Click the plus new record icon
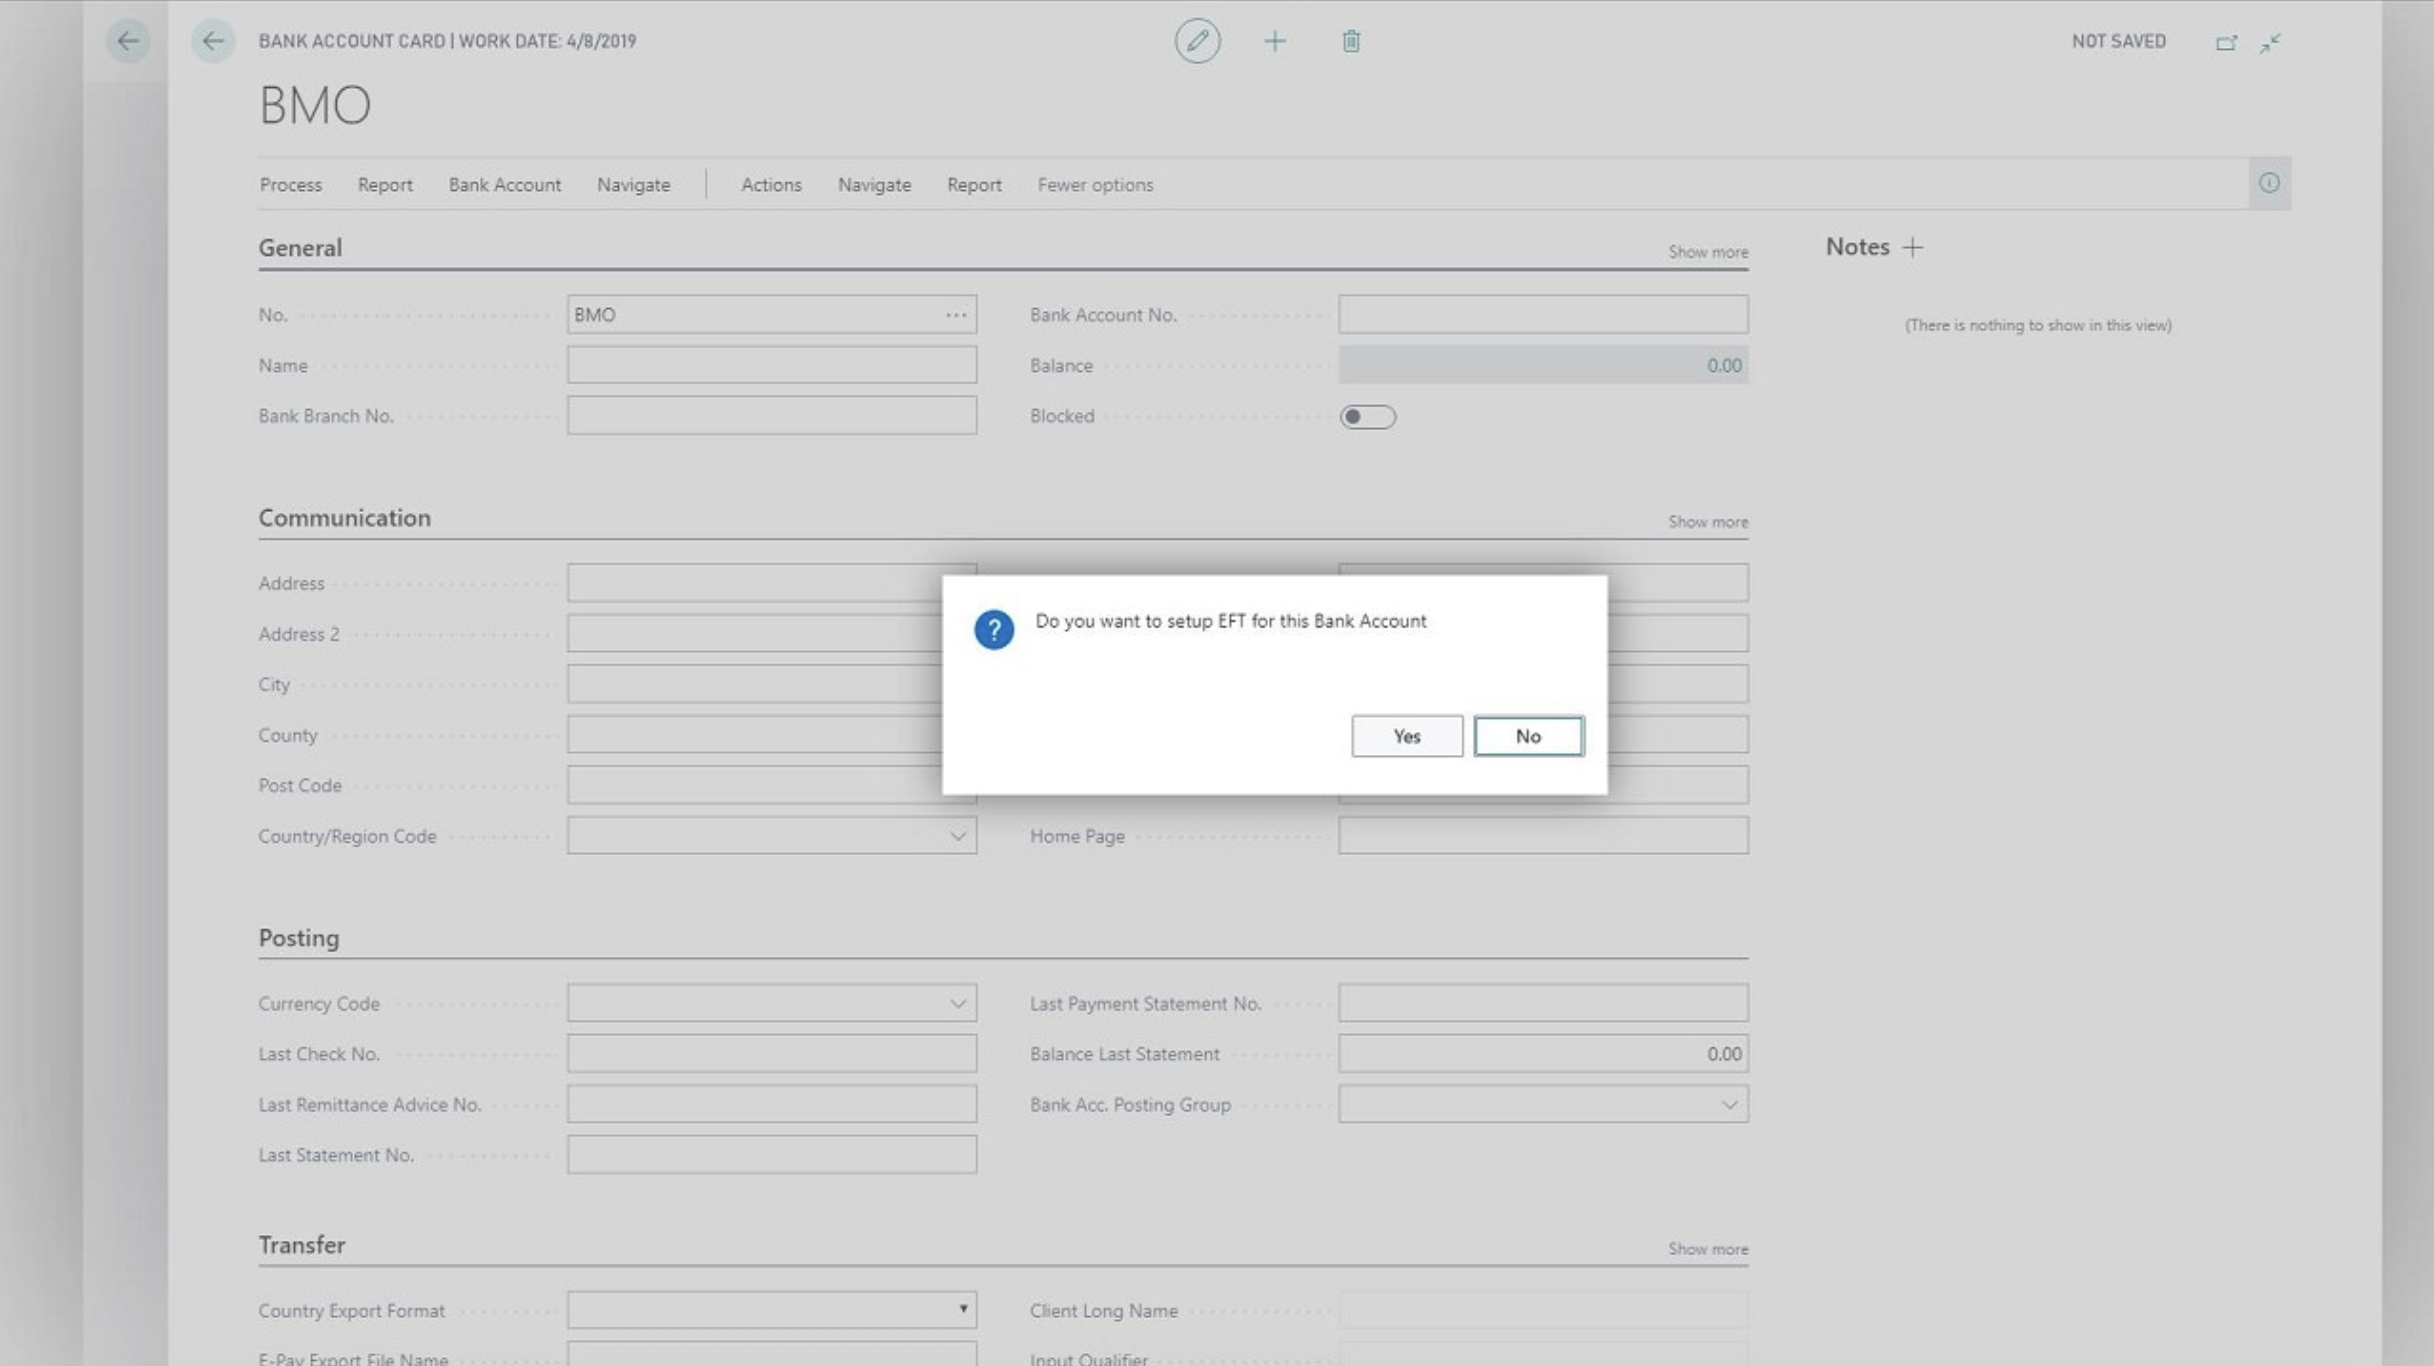This screenshot has height=1366, width=2434. 1274,41
